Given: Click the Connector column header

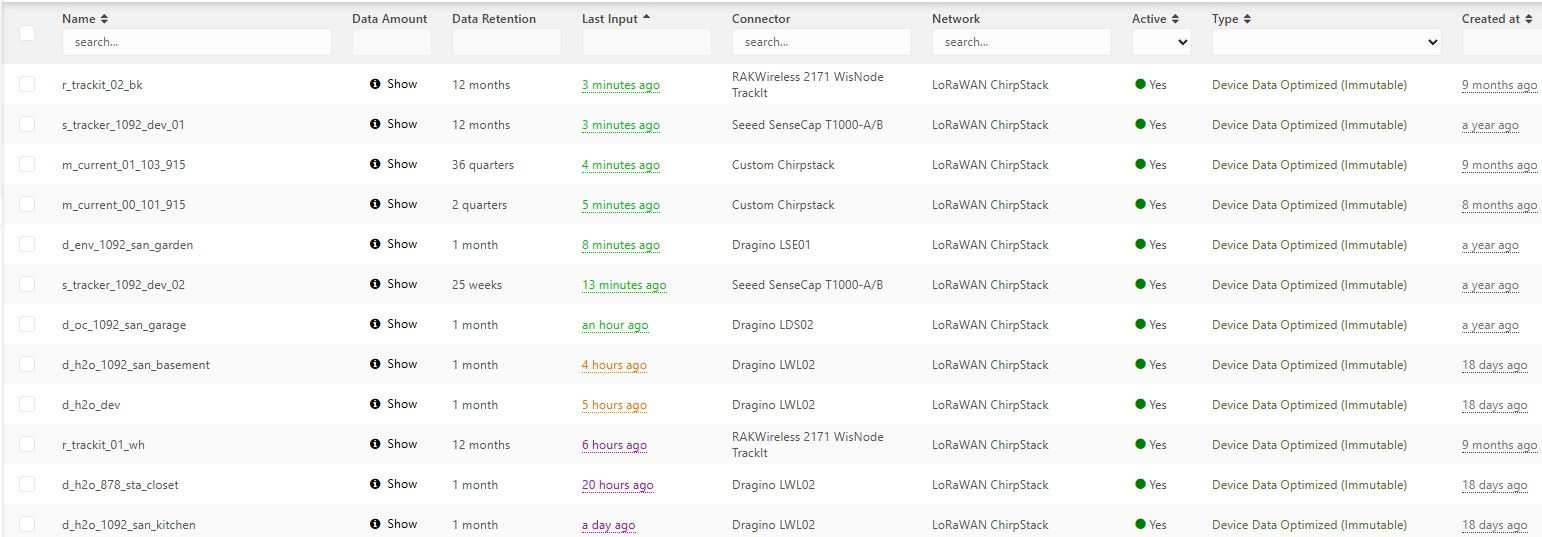Looking at the screenshot, I should (760, 19).
